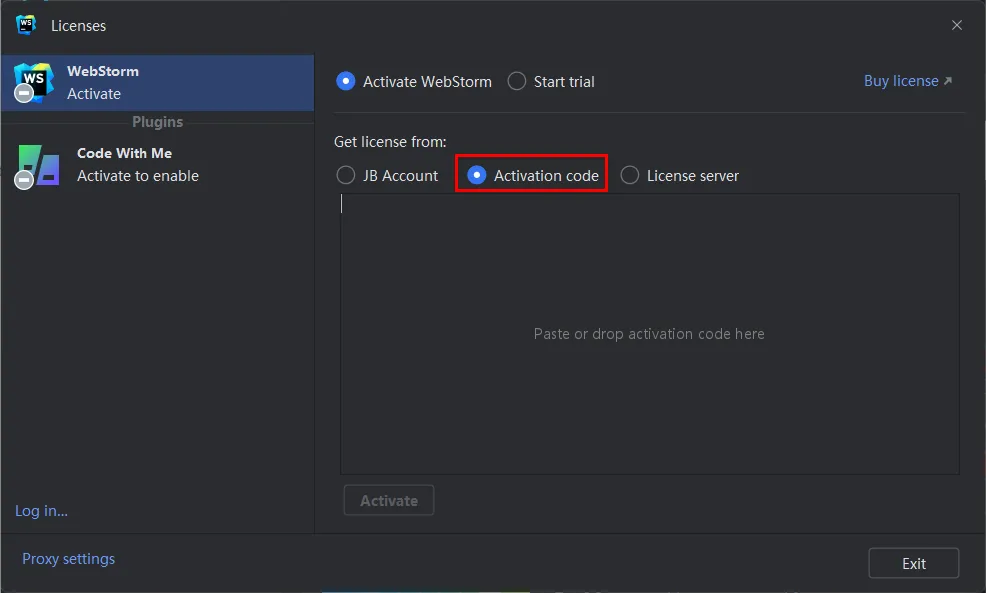Click the Log in... link

coord(42,511)
